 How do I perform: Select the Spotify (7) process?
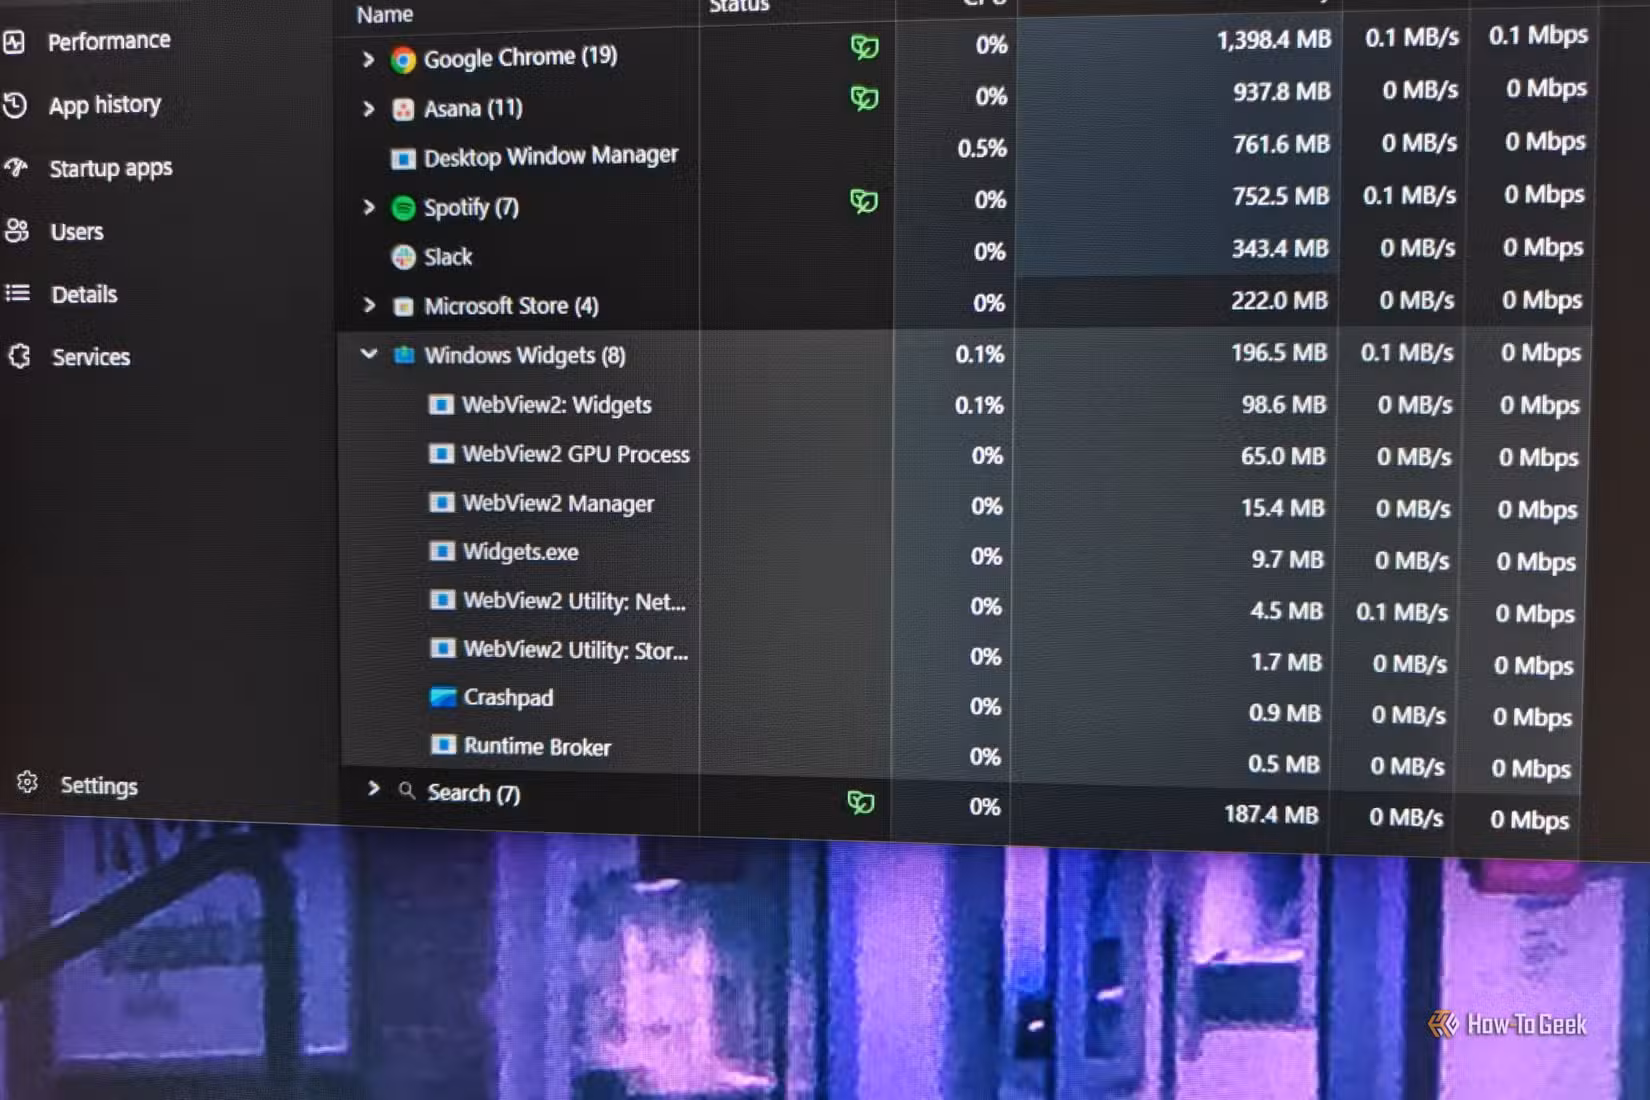471,207
